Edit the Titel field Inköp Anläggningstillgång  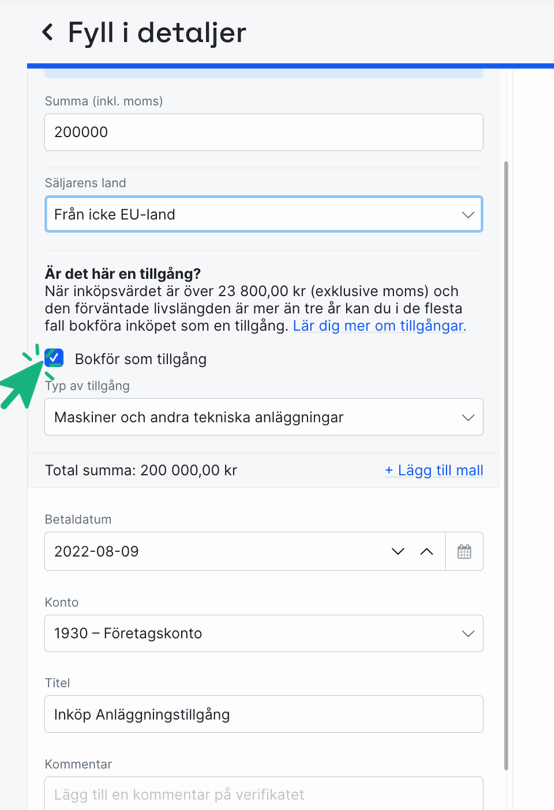(264, 714)
